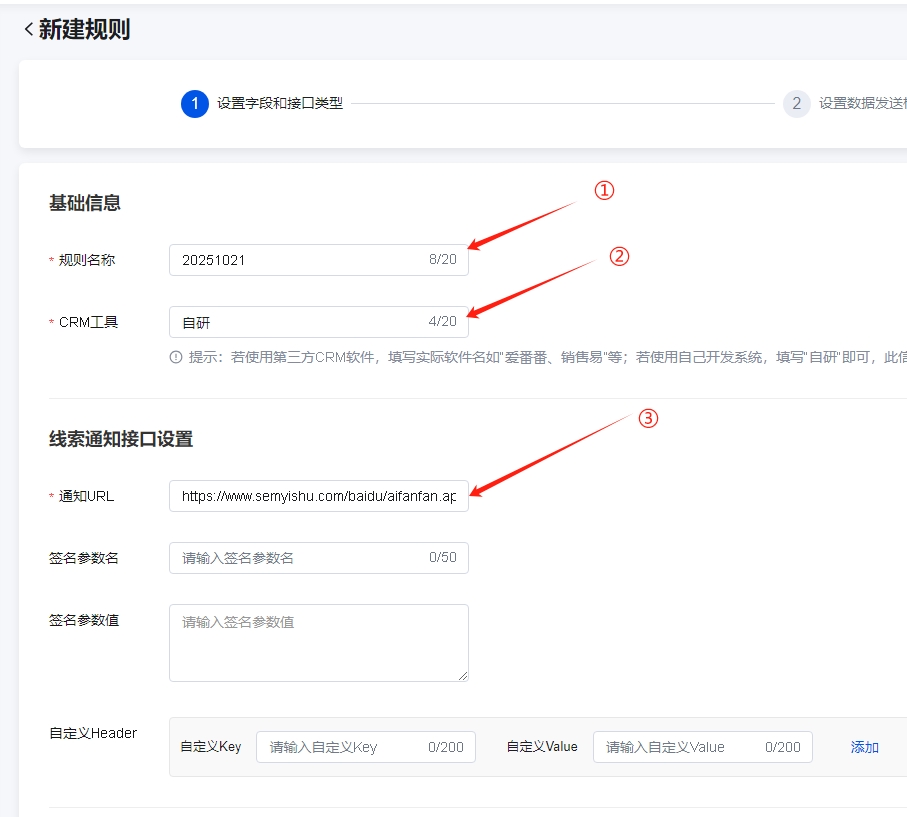Click the info icon before 提示 text

[x=176, y=357]
